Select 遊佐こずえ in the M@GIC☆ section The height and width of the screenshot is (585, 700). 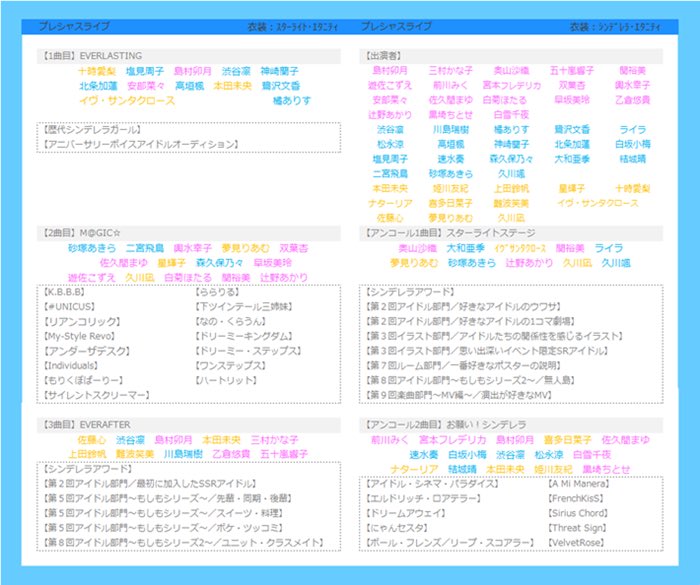pyautogui.click(x=92, y=278)
